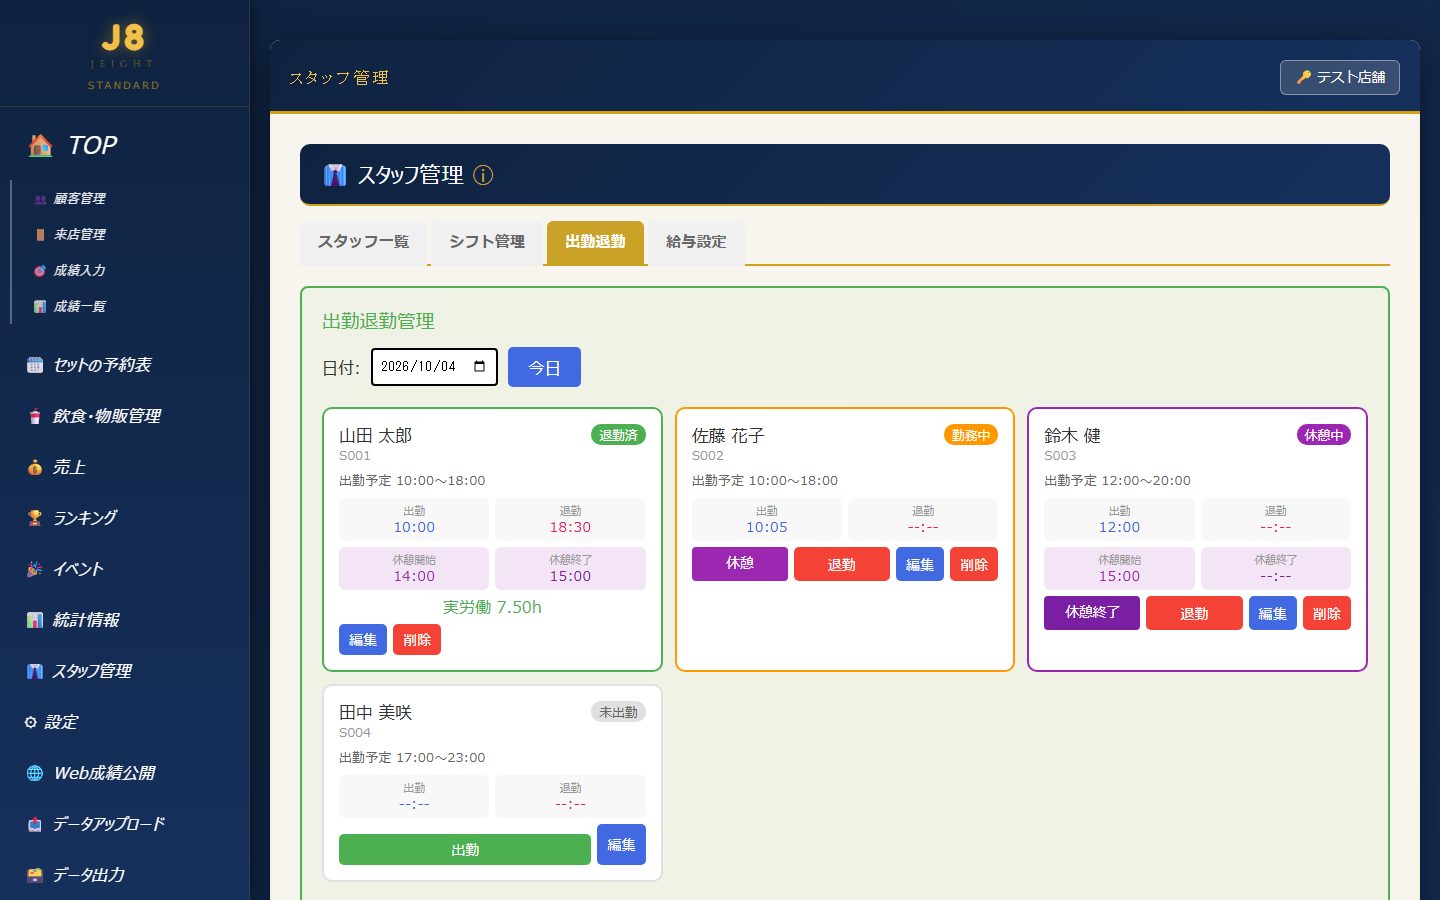
Task: Click the セットの予約表 calendar icon
Action: tap(35, 365)
